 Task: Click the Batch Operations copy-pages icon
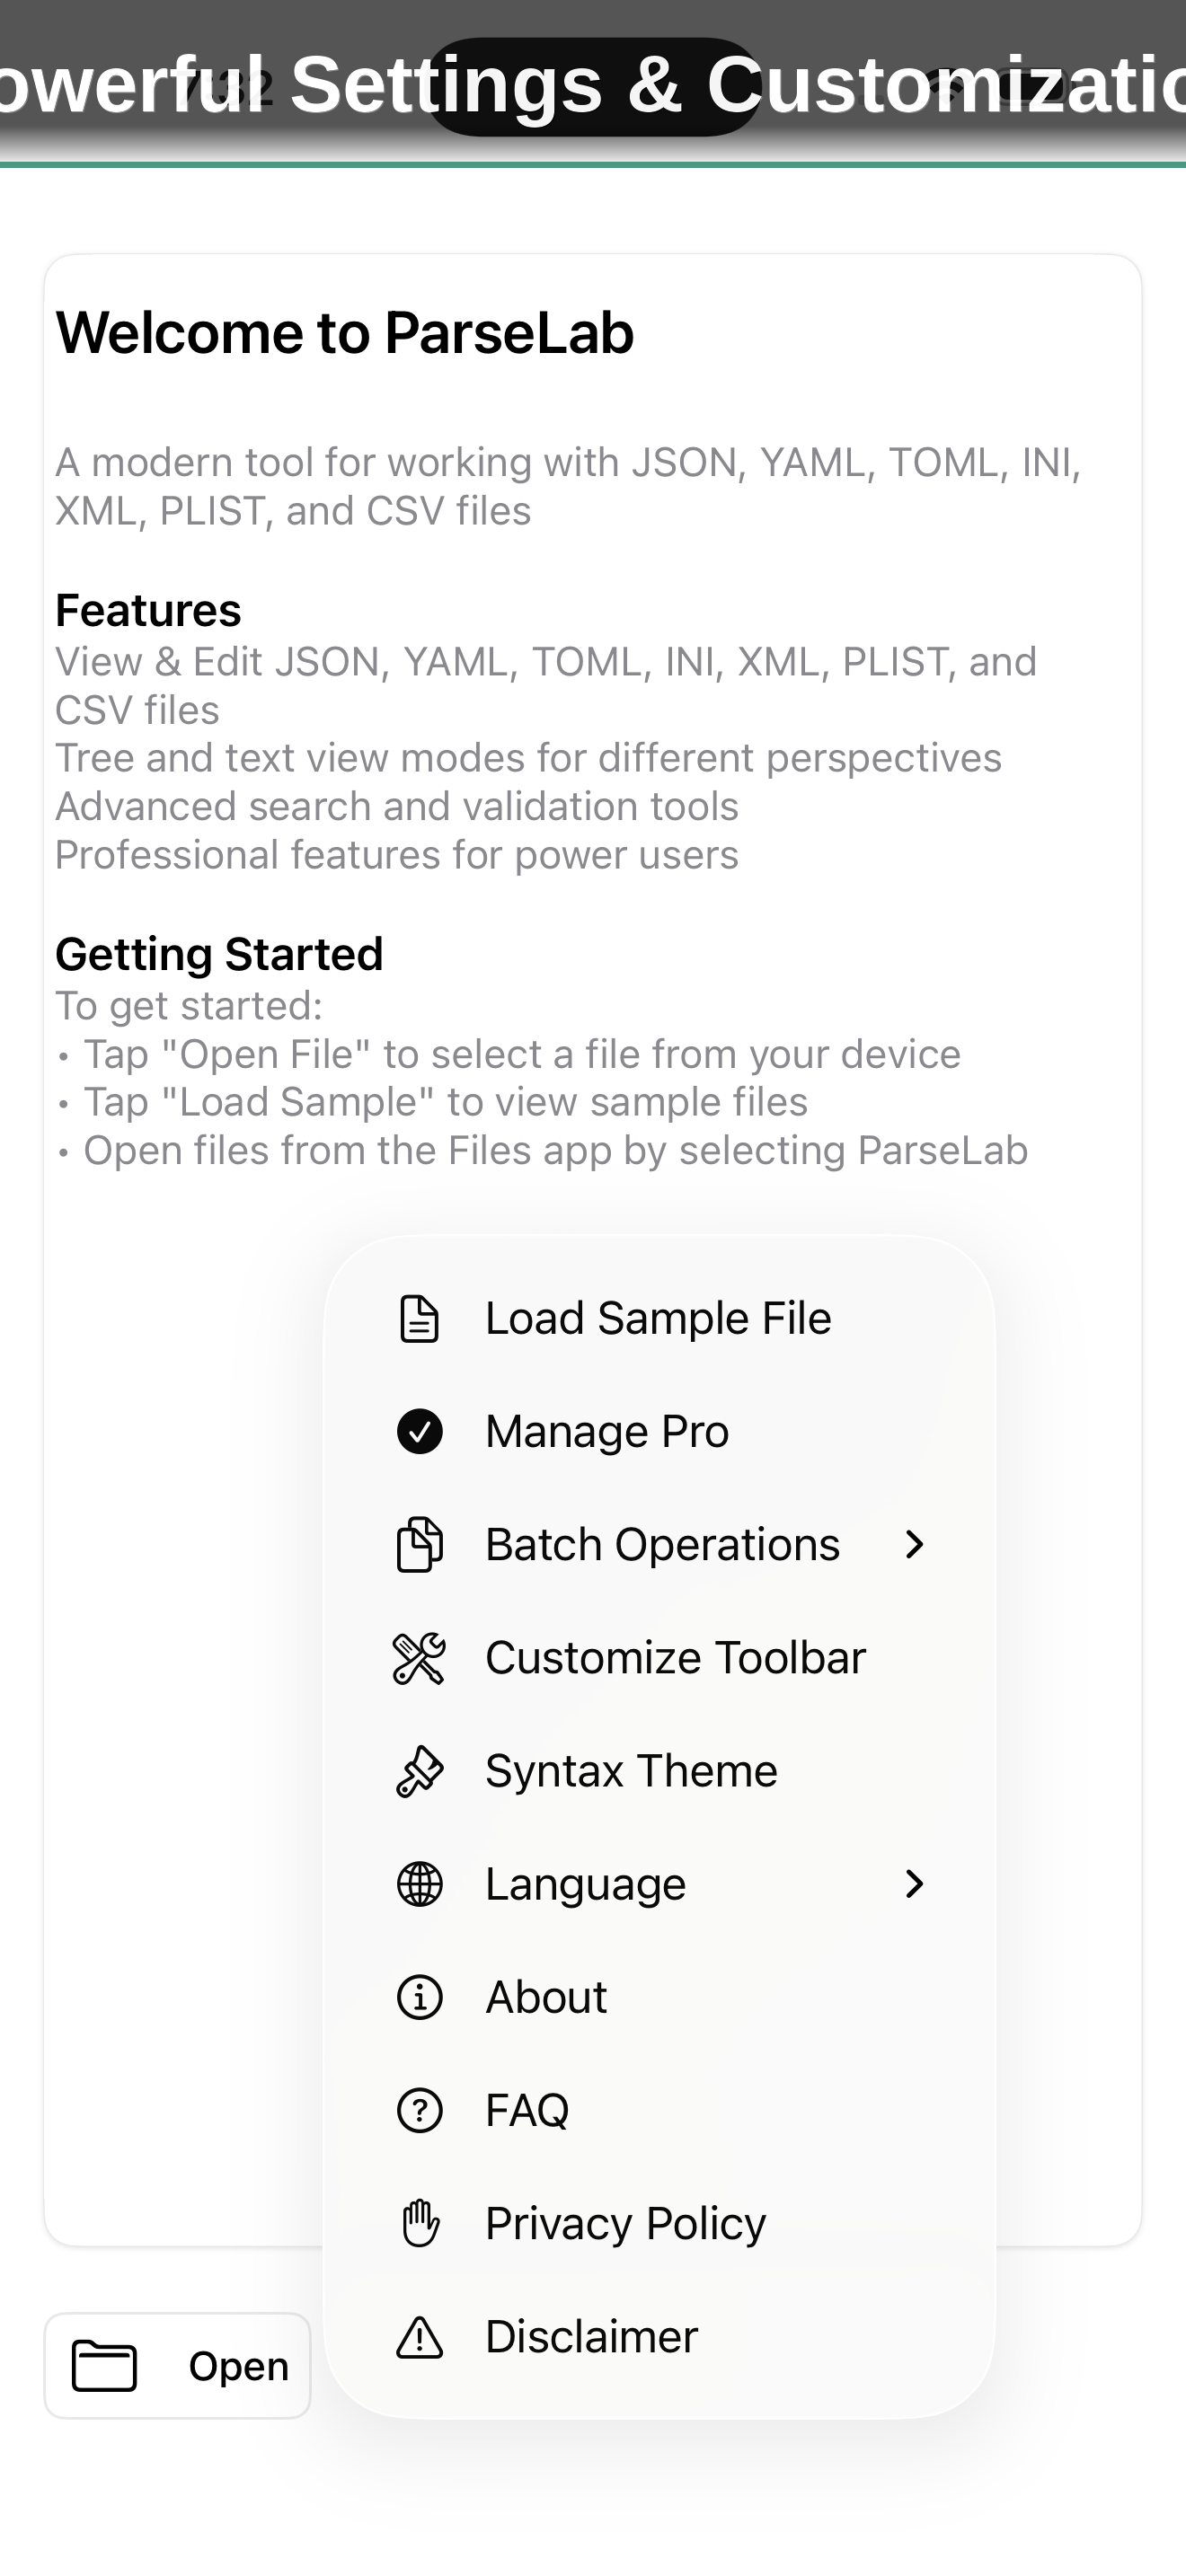pyautogui.click(x=418, y=1544)
